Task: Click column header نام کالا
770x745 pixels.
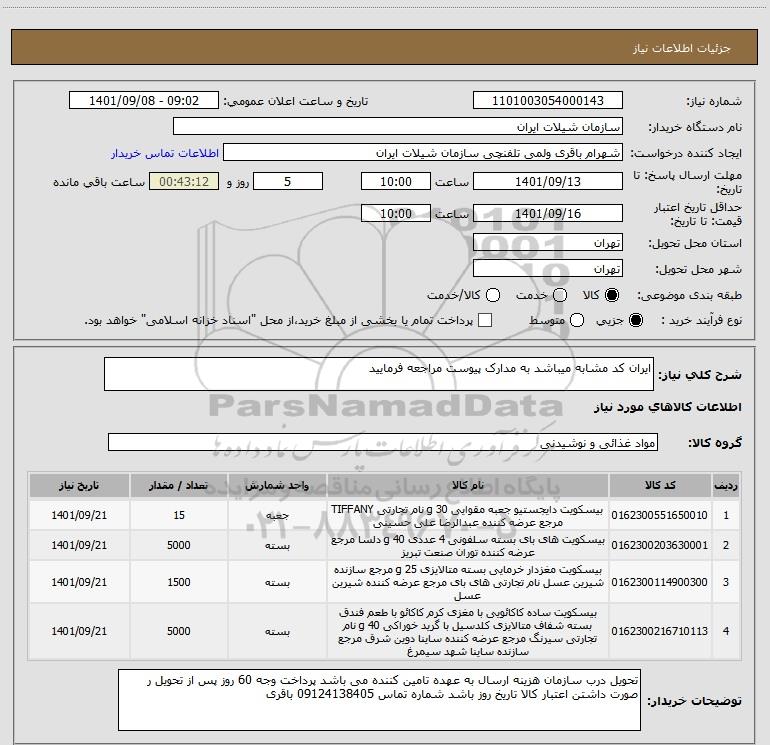Action: pyautogui.click(x=468, y=485)
